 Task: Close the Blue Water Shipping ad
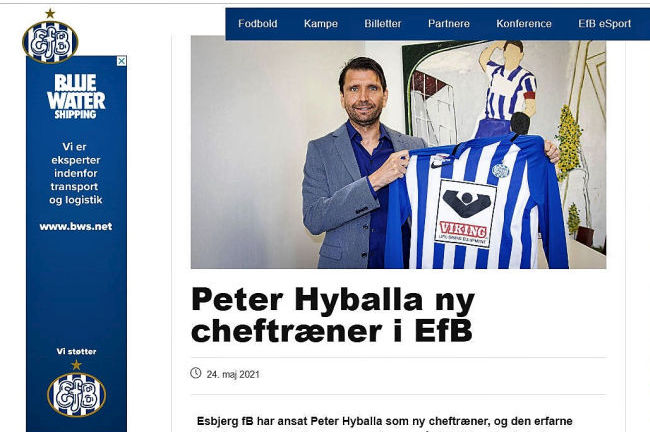click(121, 61)
